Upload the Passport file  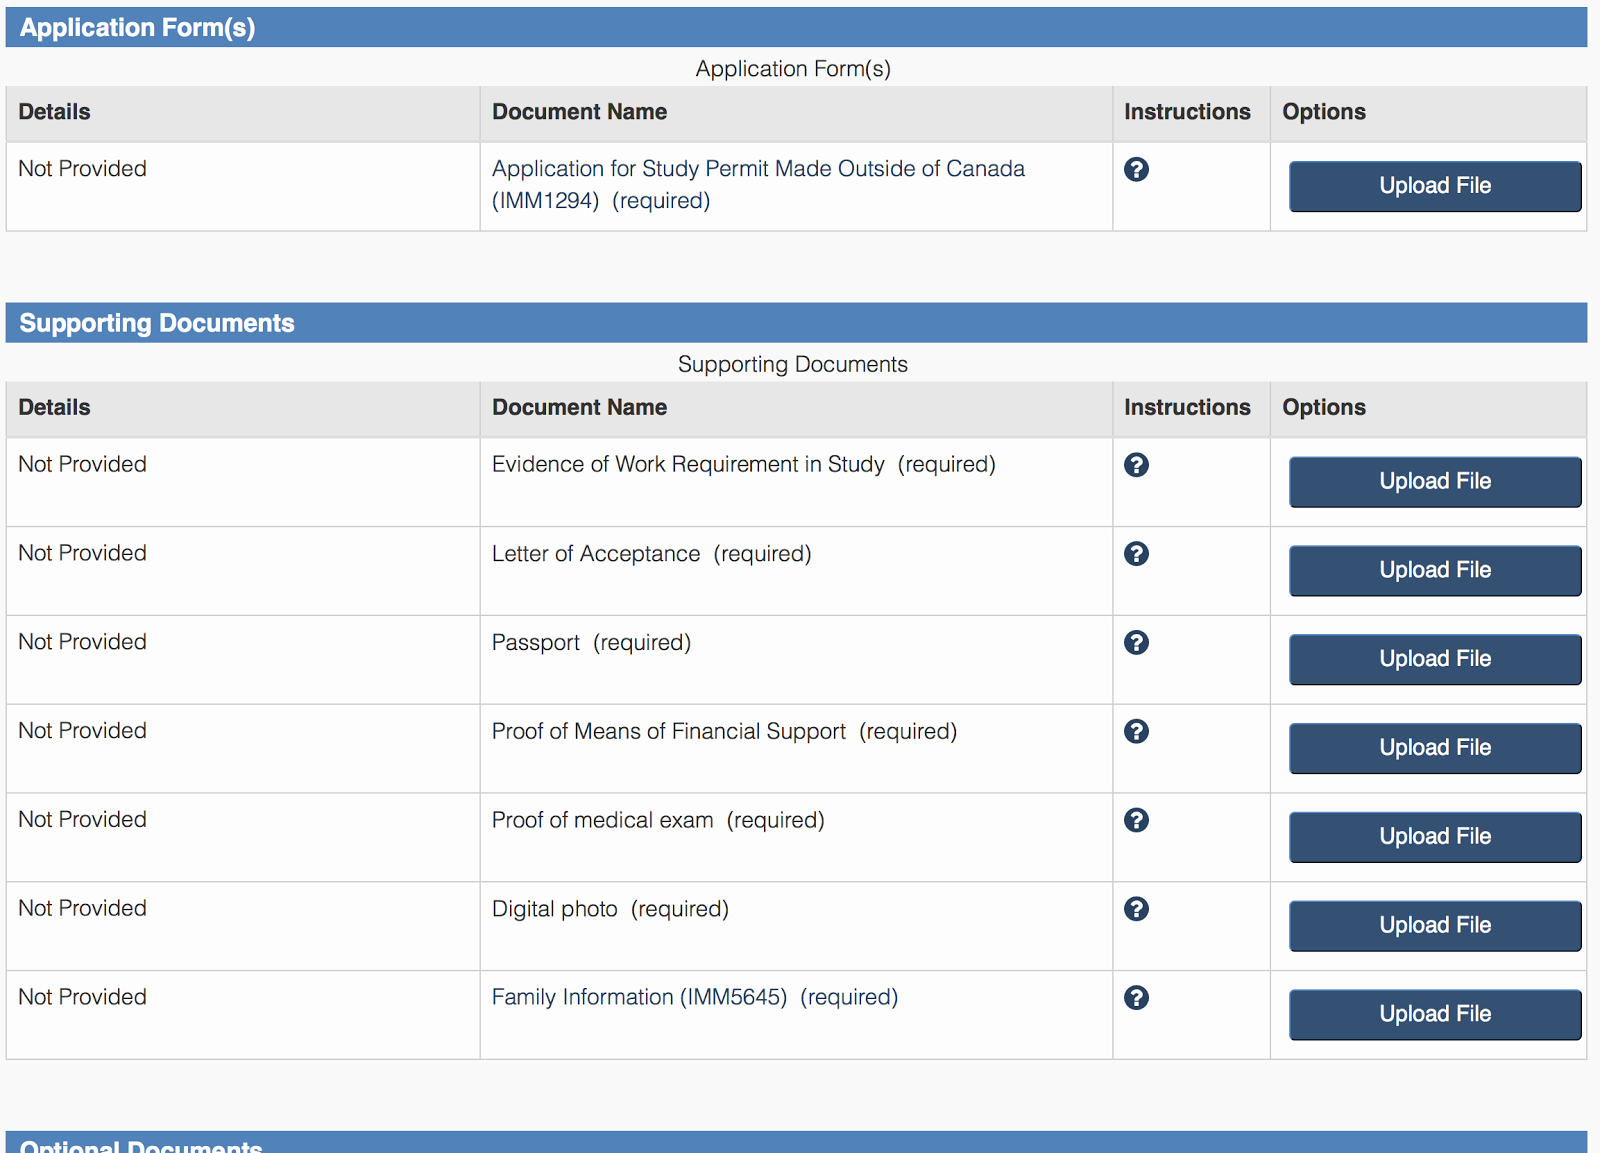[1435, 659]
